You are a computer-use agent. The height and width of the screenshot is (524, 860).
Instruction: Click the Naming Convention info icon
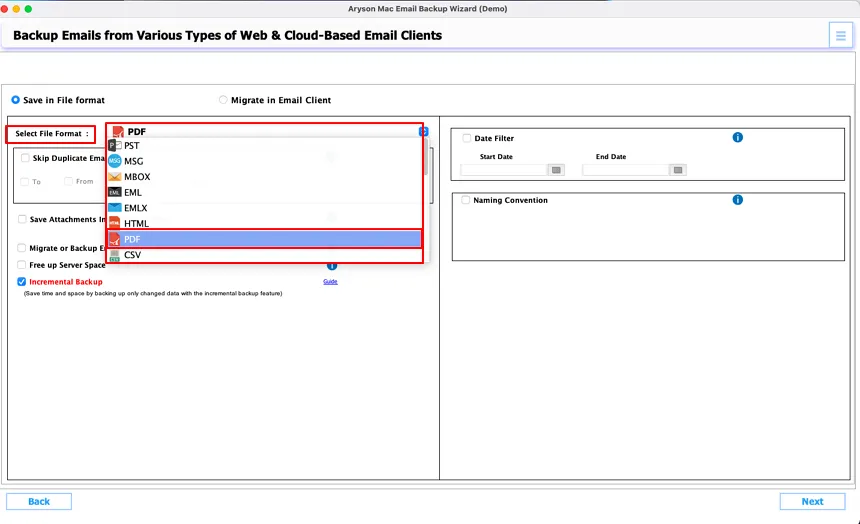[738, 200]
